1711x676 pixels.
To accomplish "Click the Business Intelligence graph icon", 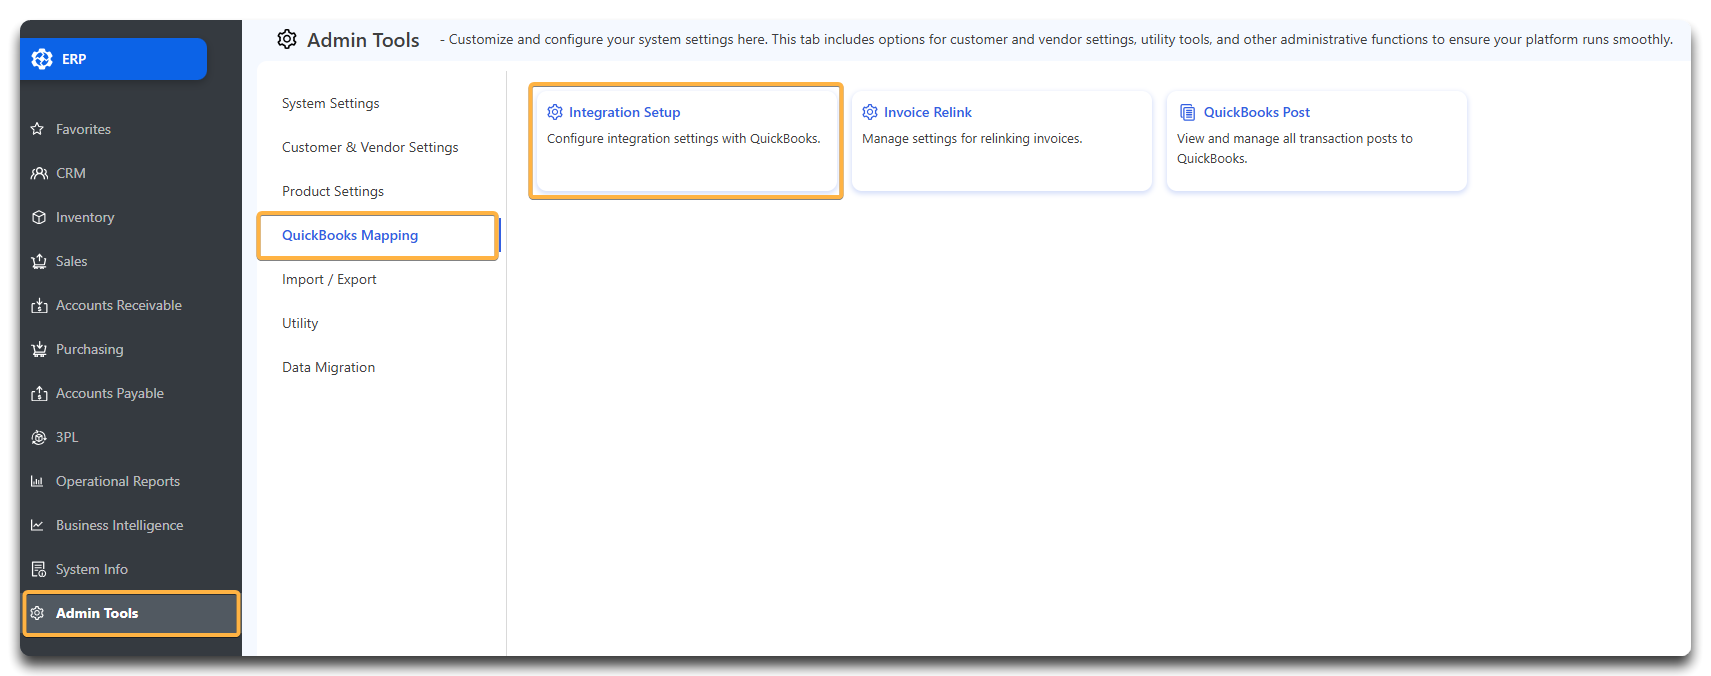I will pos(37,525).
